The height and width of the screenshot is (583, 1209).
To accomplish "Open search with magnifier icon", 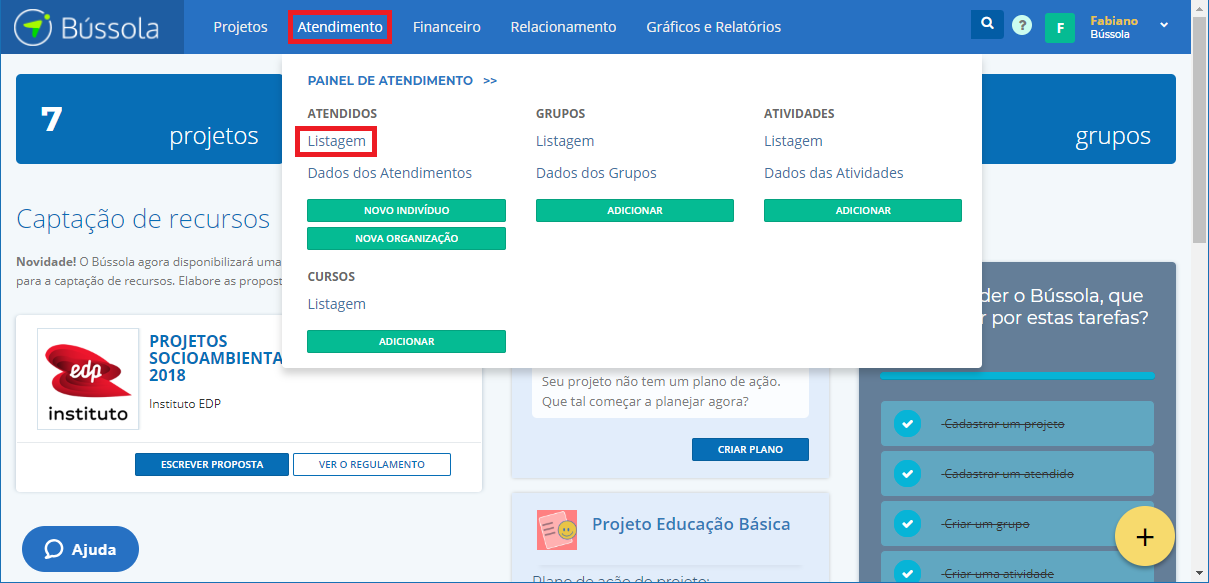I will tap(987, 26).
